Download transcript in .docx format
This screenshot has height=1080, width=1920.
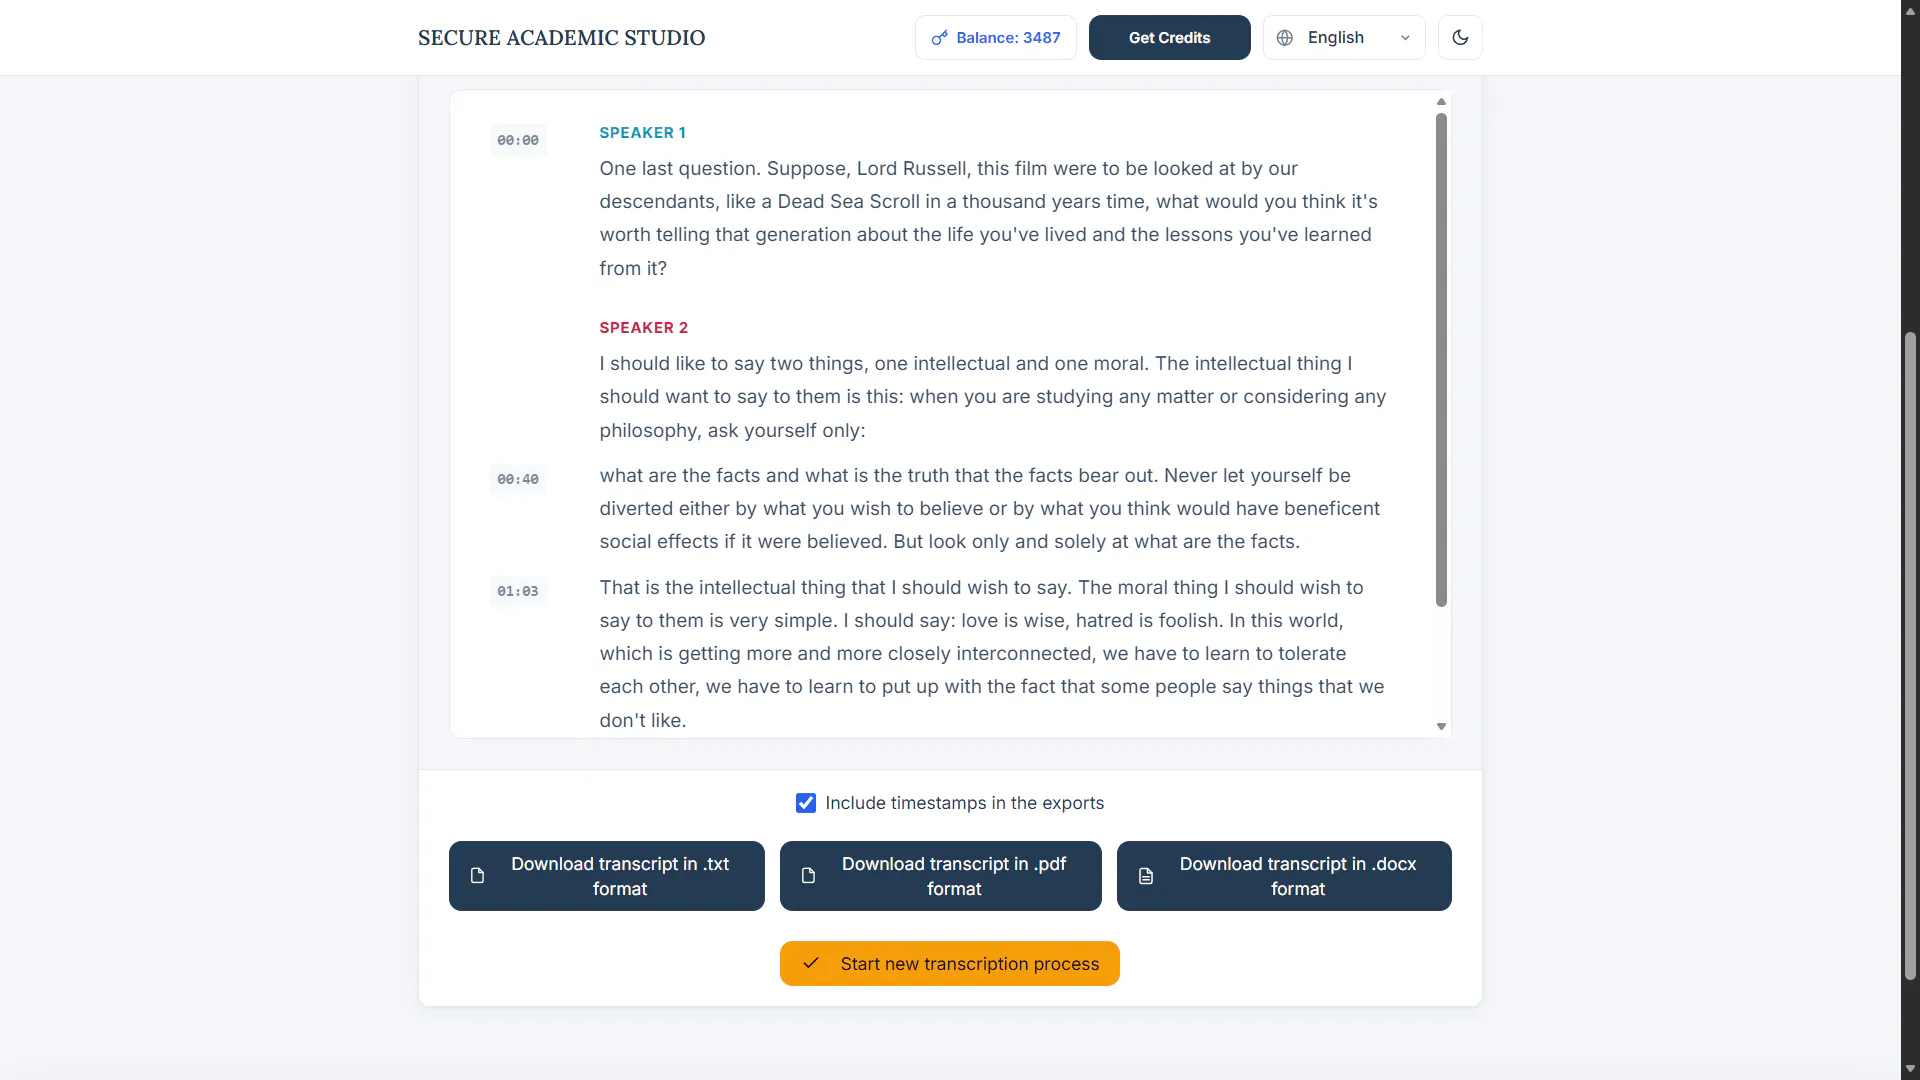tap(1284, 875)
